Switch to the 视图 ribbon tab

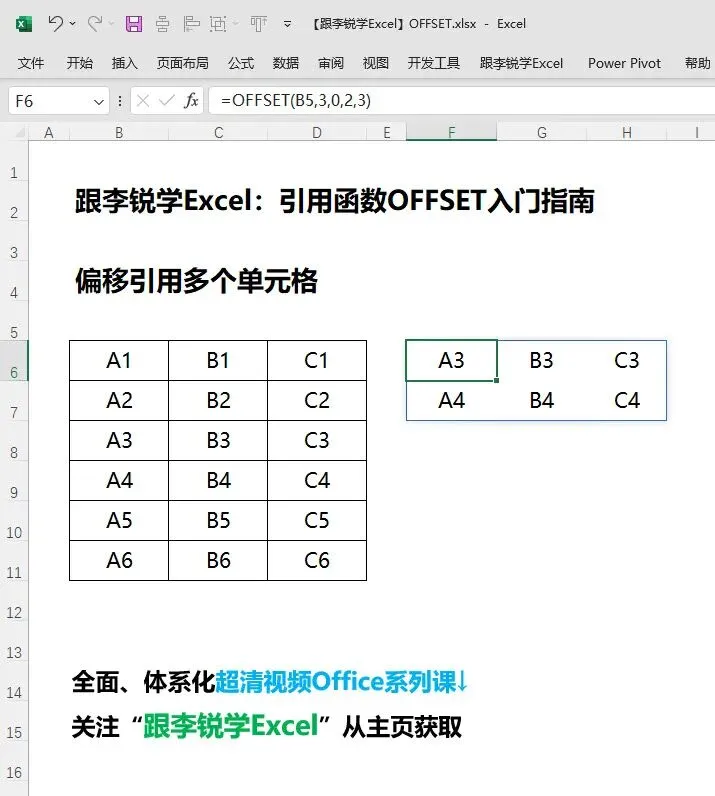(x=376, y=63)
